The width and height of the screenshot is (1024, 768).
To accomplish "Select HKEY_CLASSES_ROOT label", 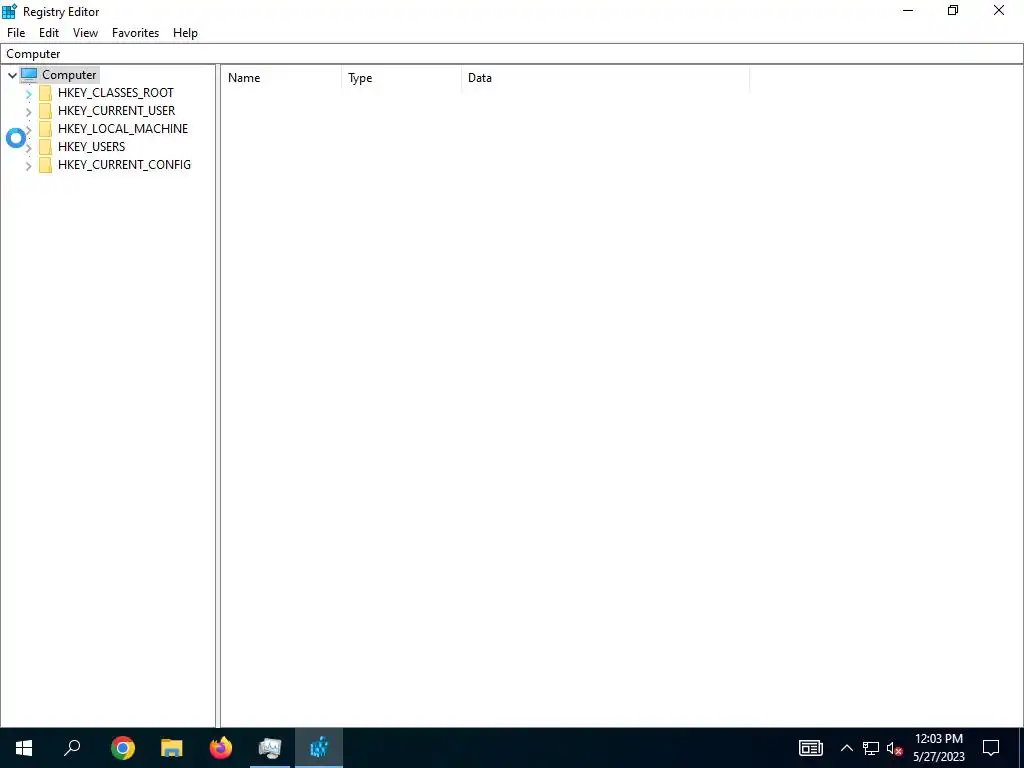I will point(116,93).
